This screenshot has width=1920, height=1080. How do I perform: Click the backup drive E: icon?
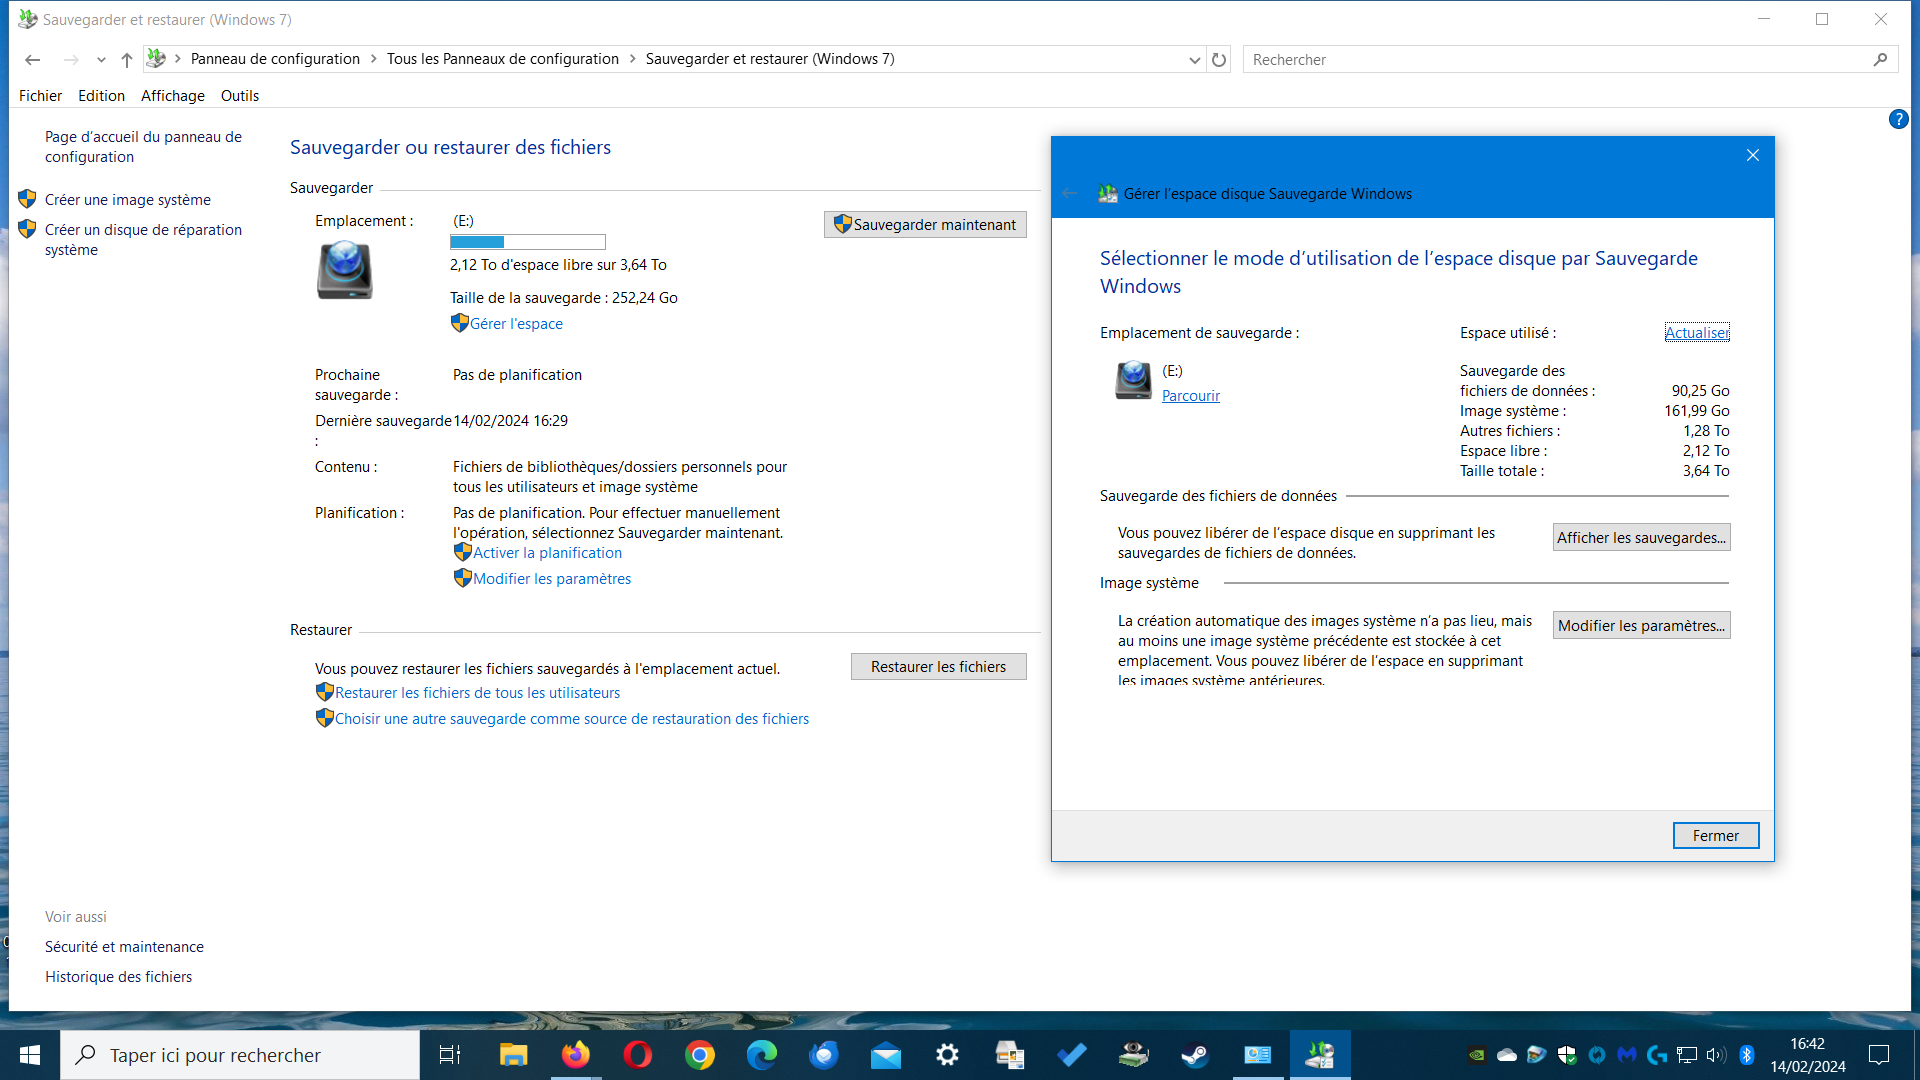pos(345,270)
